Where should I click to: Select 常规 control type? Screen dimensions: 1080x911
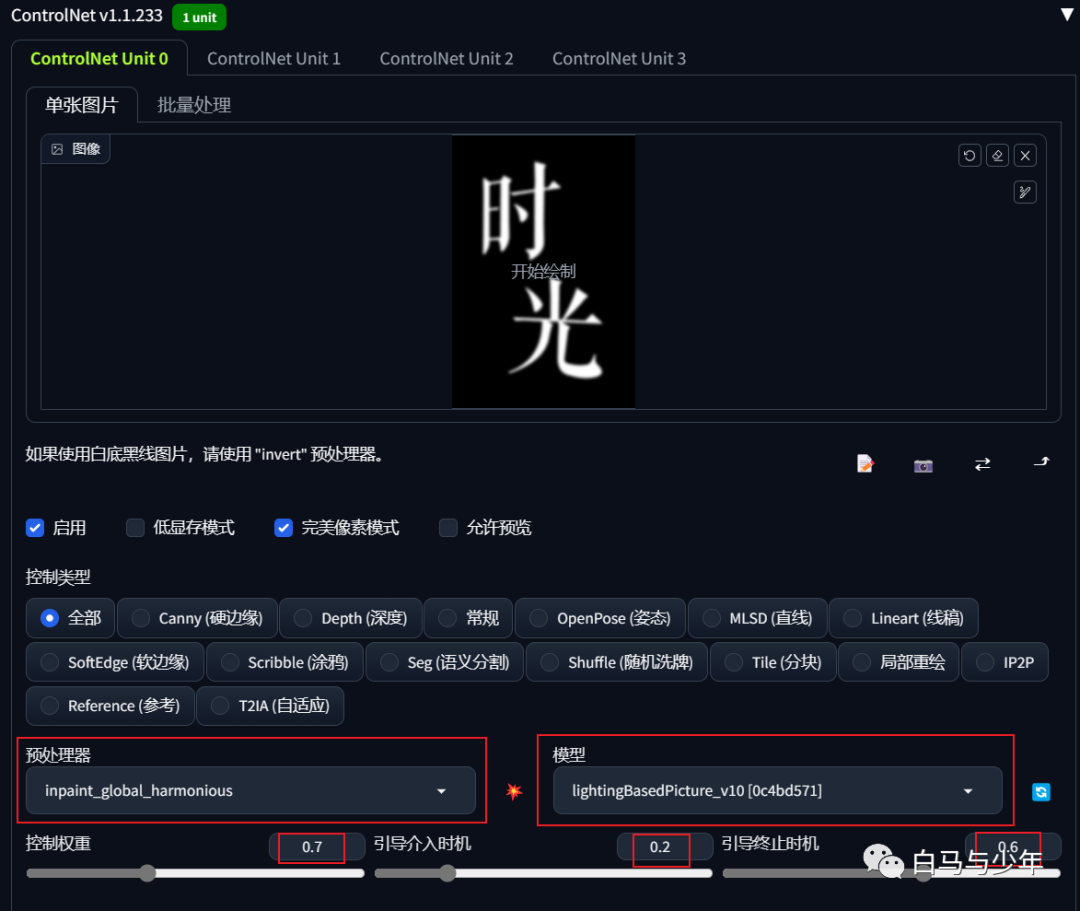468,618
